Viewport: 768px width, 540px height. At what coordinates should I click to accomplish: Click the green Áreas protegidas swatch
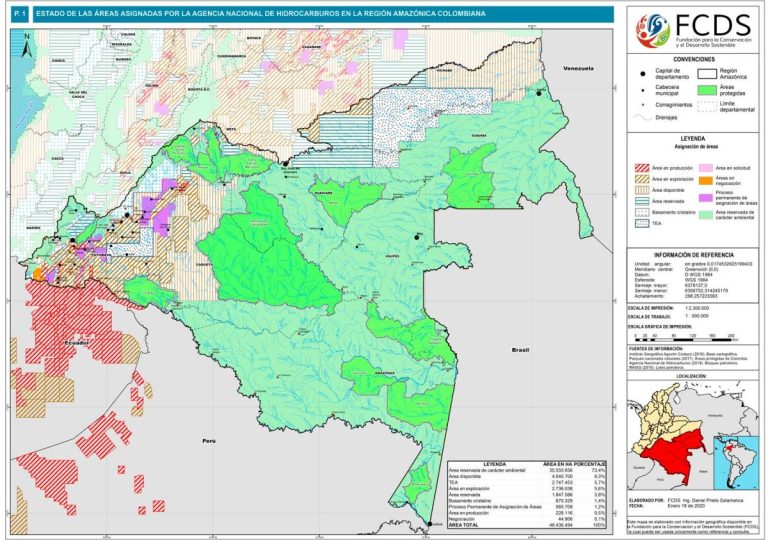coord(705,89)
